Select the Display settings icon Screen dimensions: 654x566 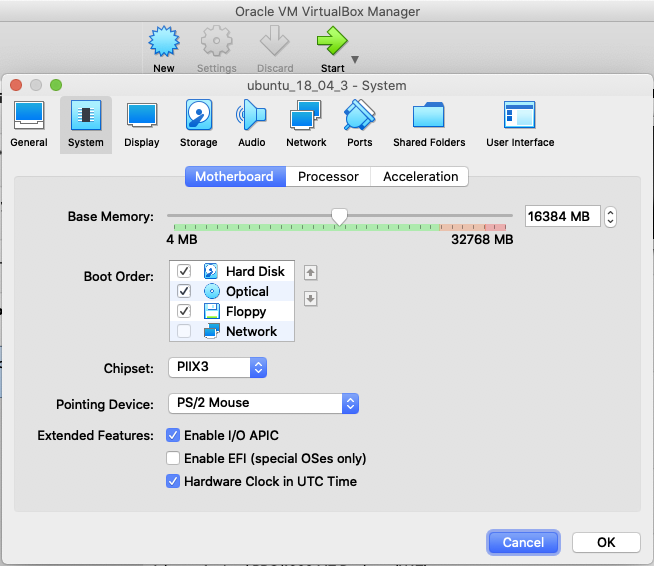pyautogui.click(x=142, y=123)
